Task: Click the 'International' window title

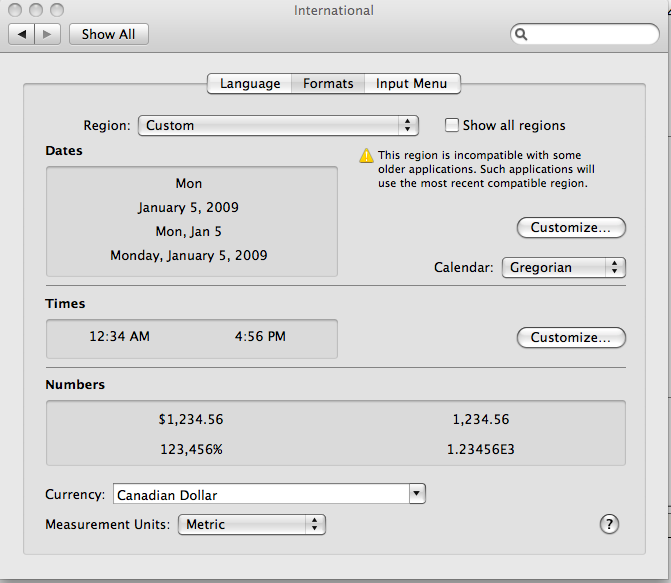Action: tap(334, 10)
